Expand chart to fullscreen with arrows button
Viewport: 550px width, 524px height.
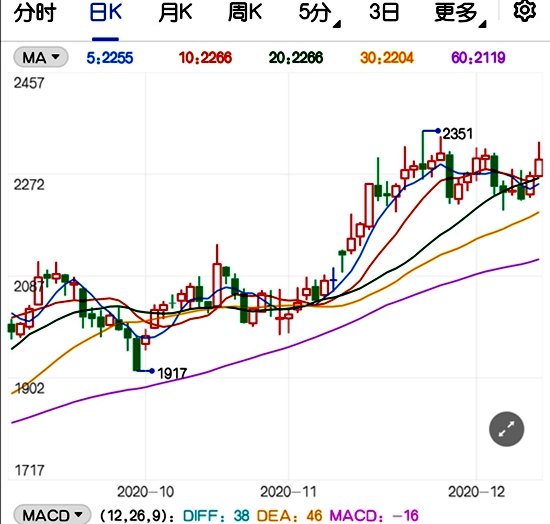(x=507, y=429)
